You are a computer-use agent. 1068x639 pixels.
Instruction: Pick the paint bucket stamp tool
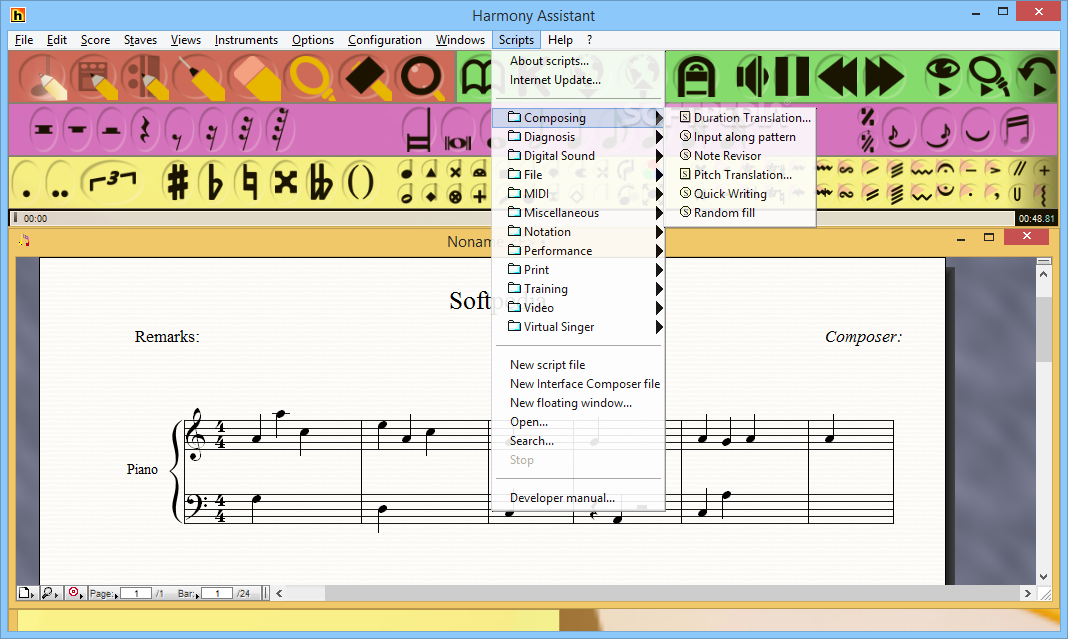pos(368,76)
